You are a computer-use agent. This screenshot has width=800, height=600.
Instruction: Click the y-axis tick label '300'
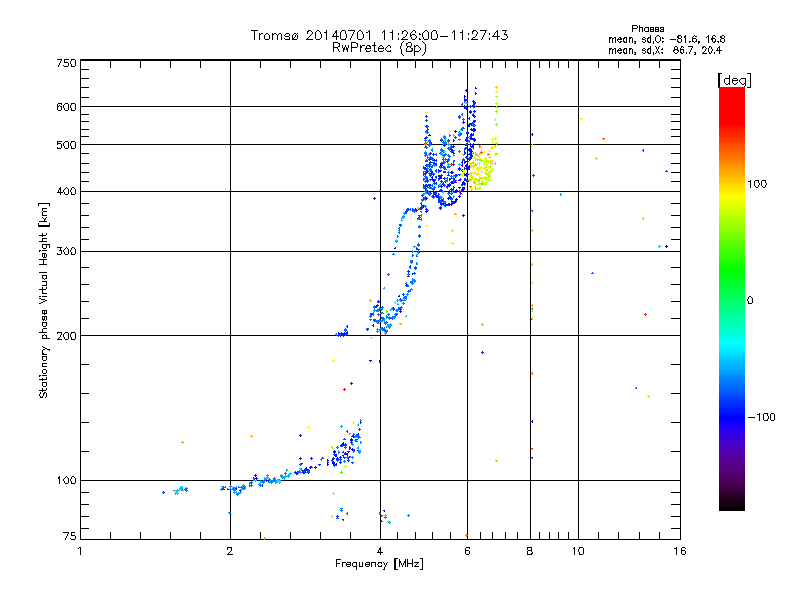coord(67,252)
